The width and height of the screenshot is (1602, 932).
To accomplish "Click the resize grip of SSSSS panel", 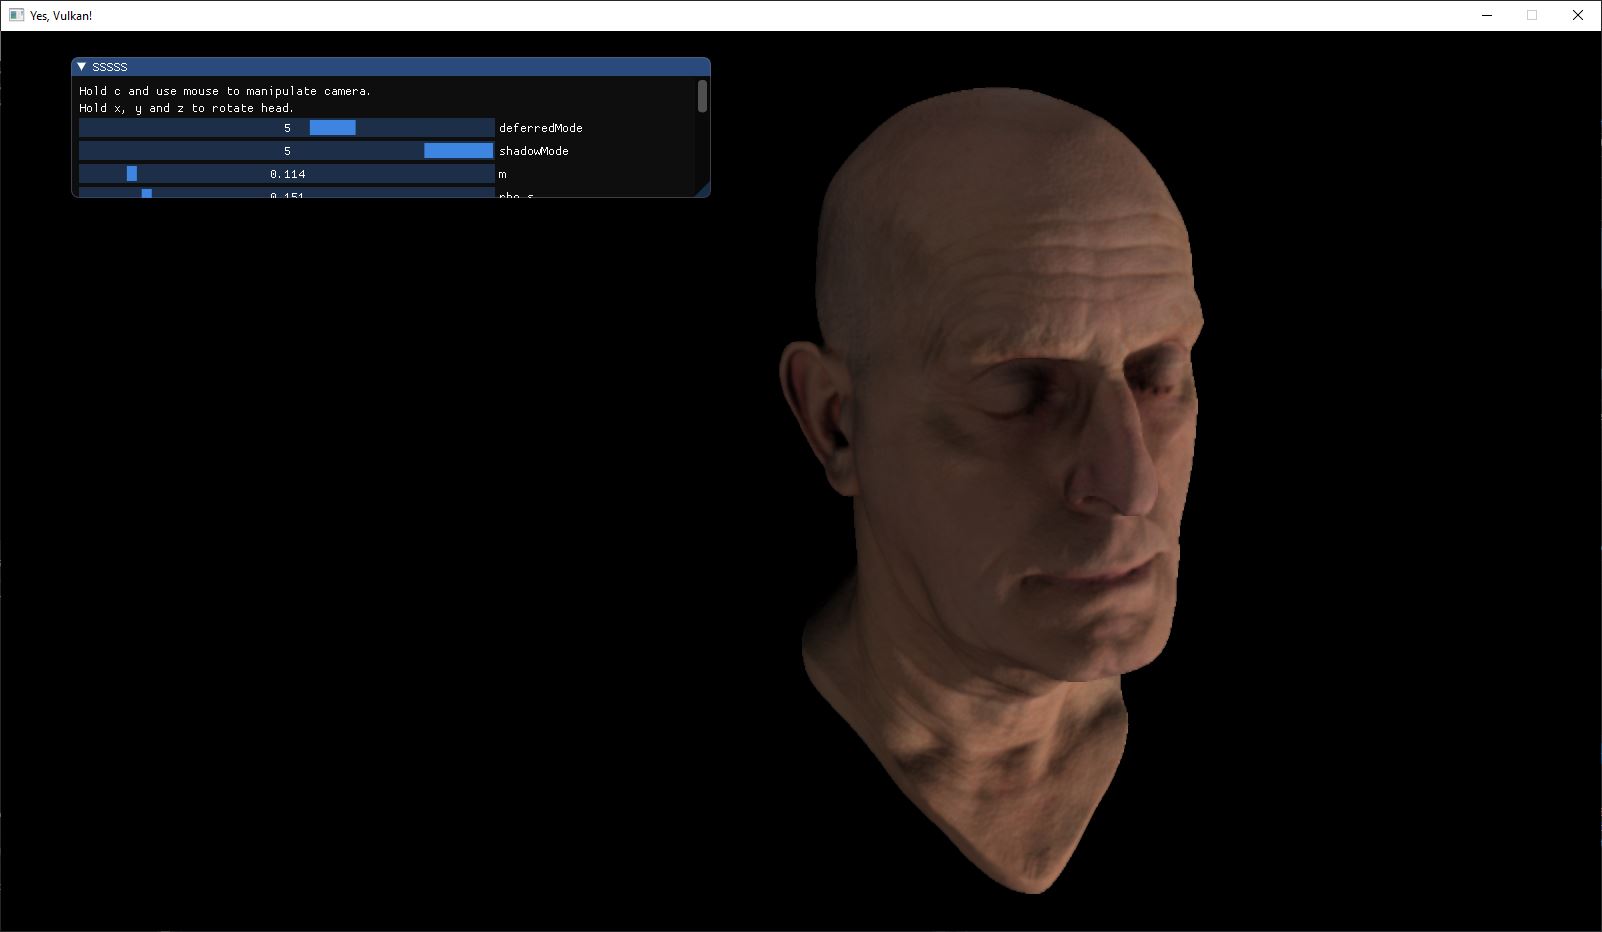I will 703,190.
